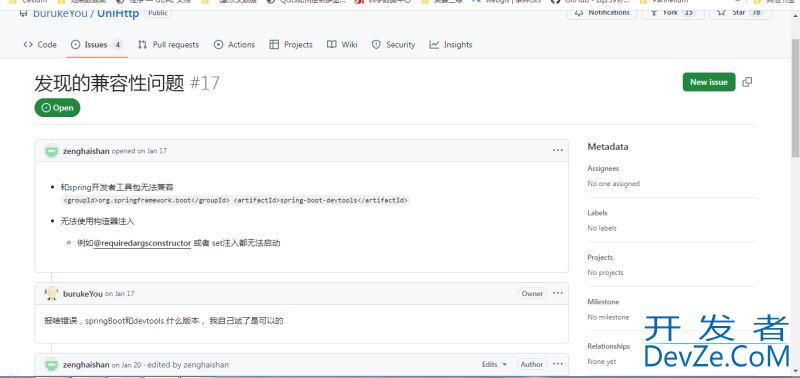This screenshot has width=800, height=378.
Task: Open the UniHttp repository link
Action: [x=117, y=13]
